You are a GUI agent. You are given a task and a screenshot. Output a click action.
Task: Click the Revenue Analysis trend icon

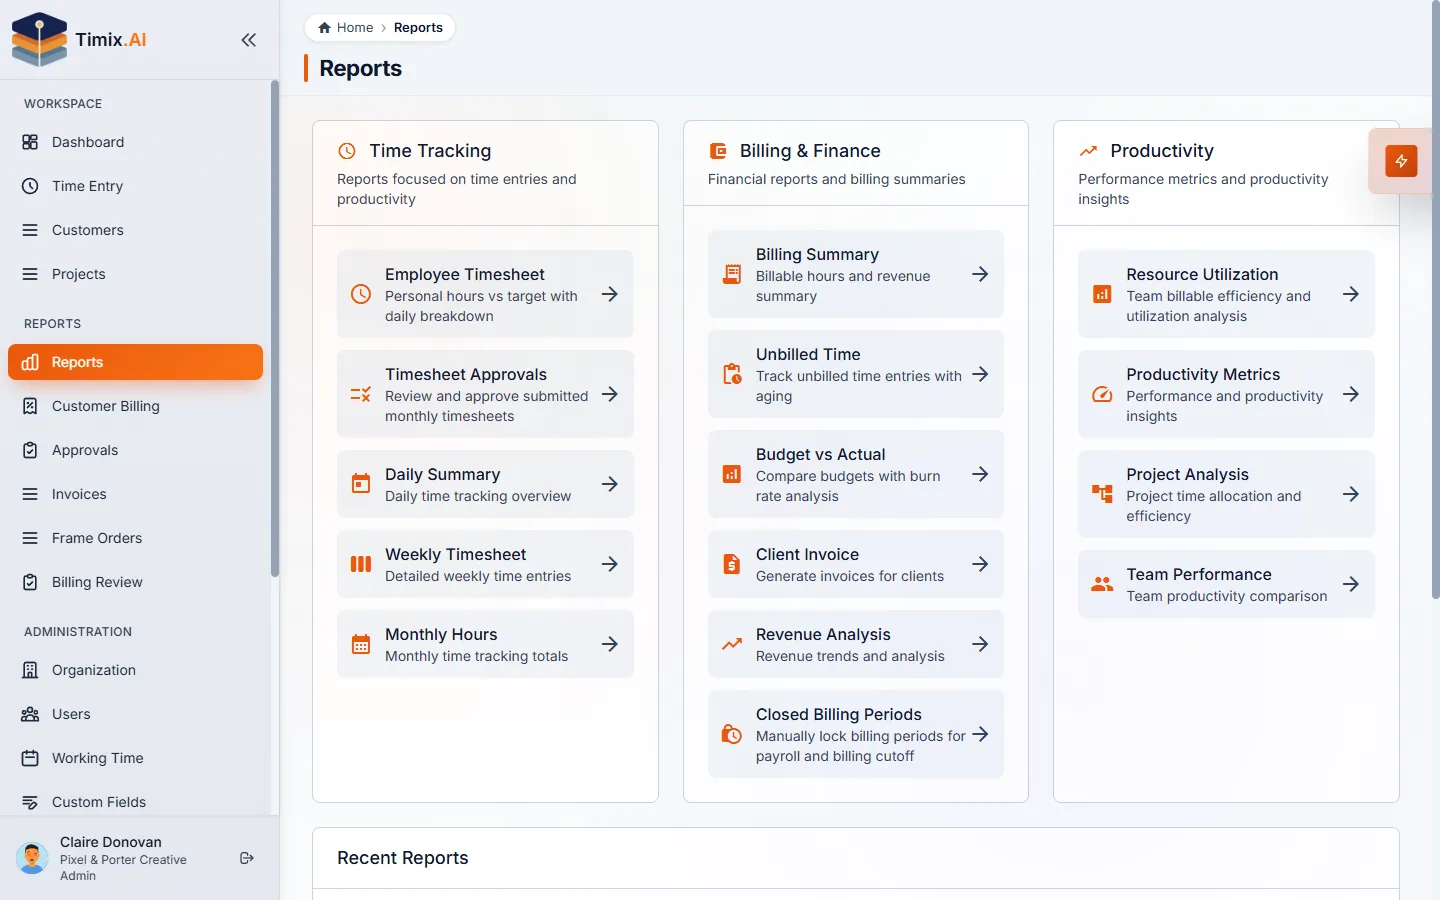732,644
